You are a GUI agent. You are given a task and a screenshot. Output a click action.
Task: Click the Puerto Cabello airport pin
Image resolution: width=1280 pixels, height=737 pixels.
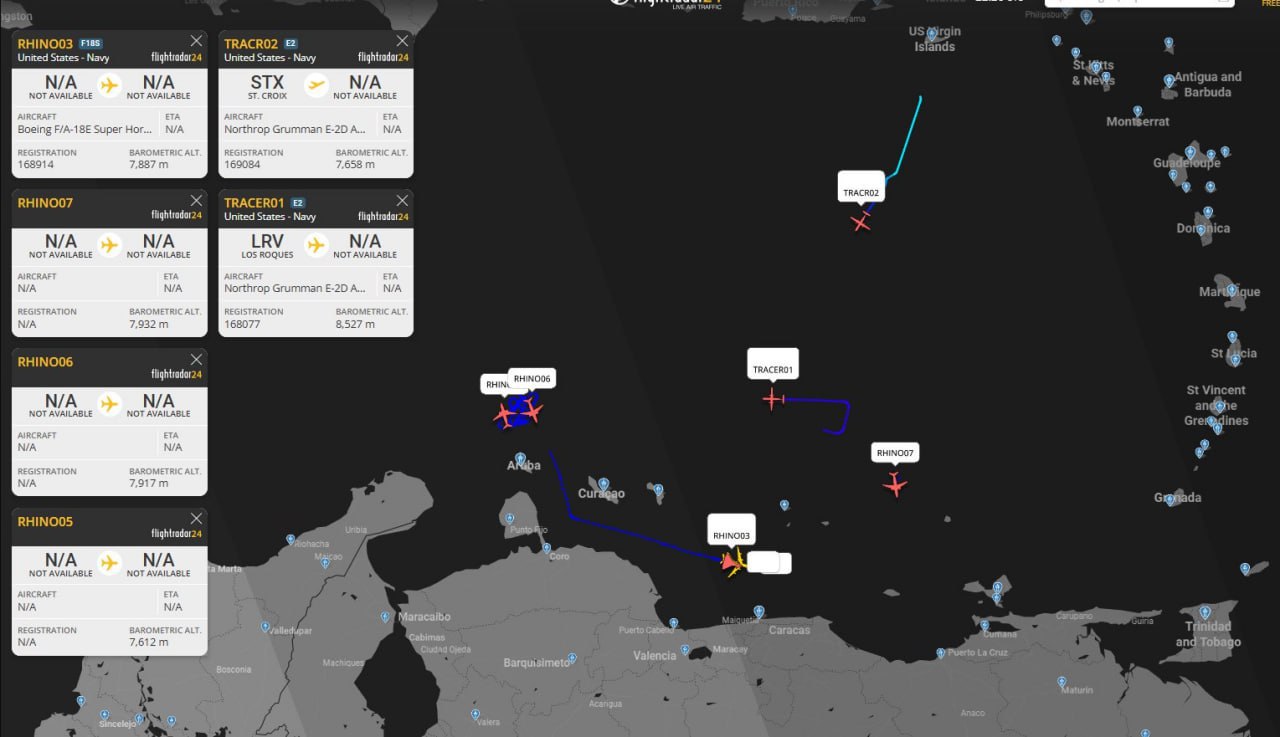pyautogui.click(x=672, y=622)
